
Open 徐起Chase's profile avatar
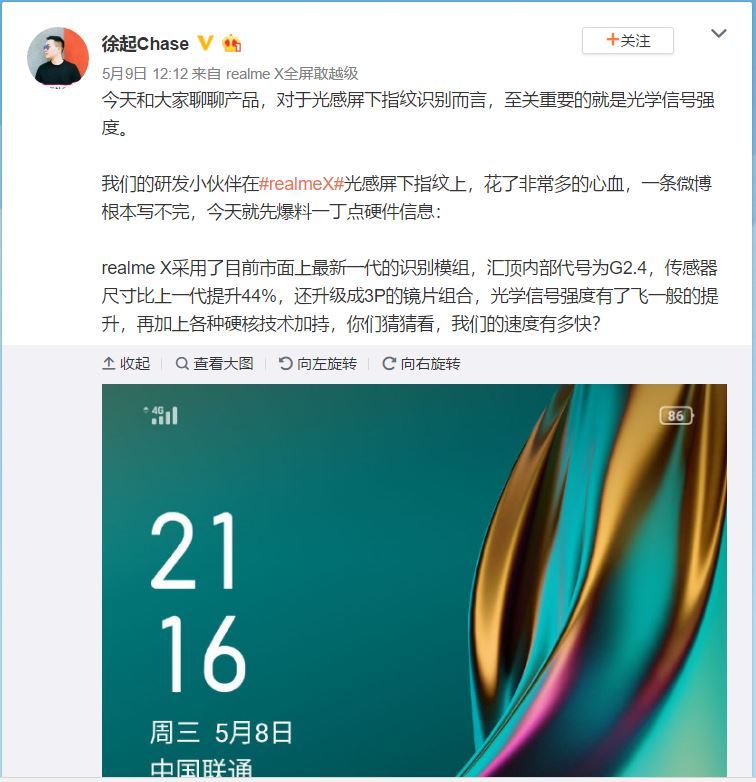click(x=58, y=56)
